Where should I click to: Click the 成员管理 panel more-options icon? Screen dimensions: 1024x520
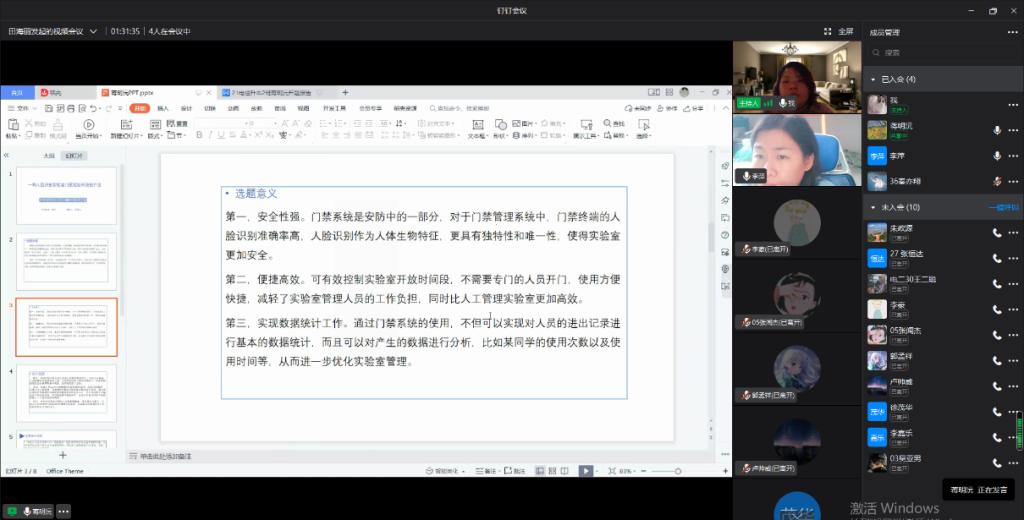tap(1012, 32)
